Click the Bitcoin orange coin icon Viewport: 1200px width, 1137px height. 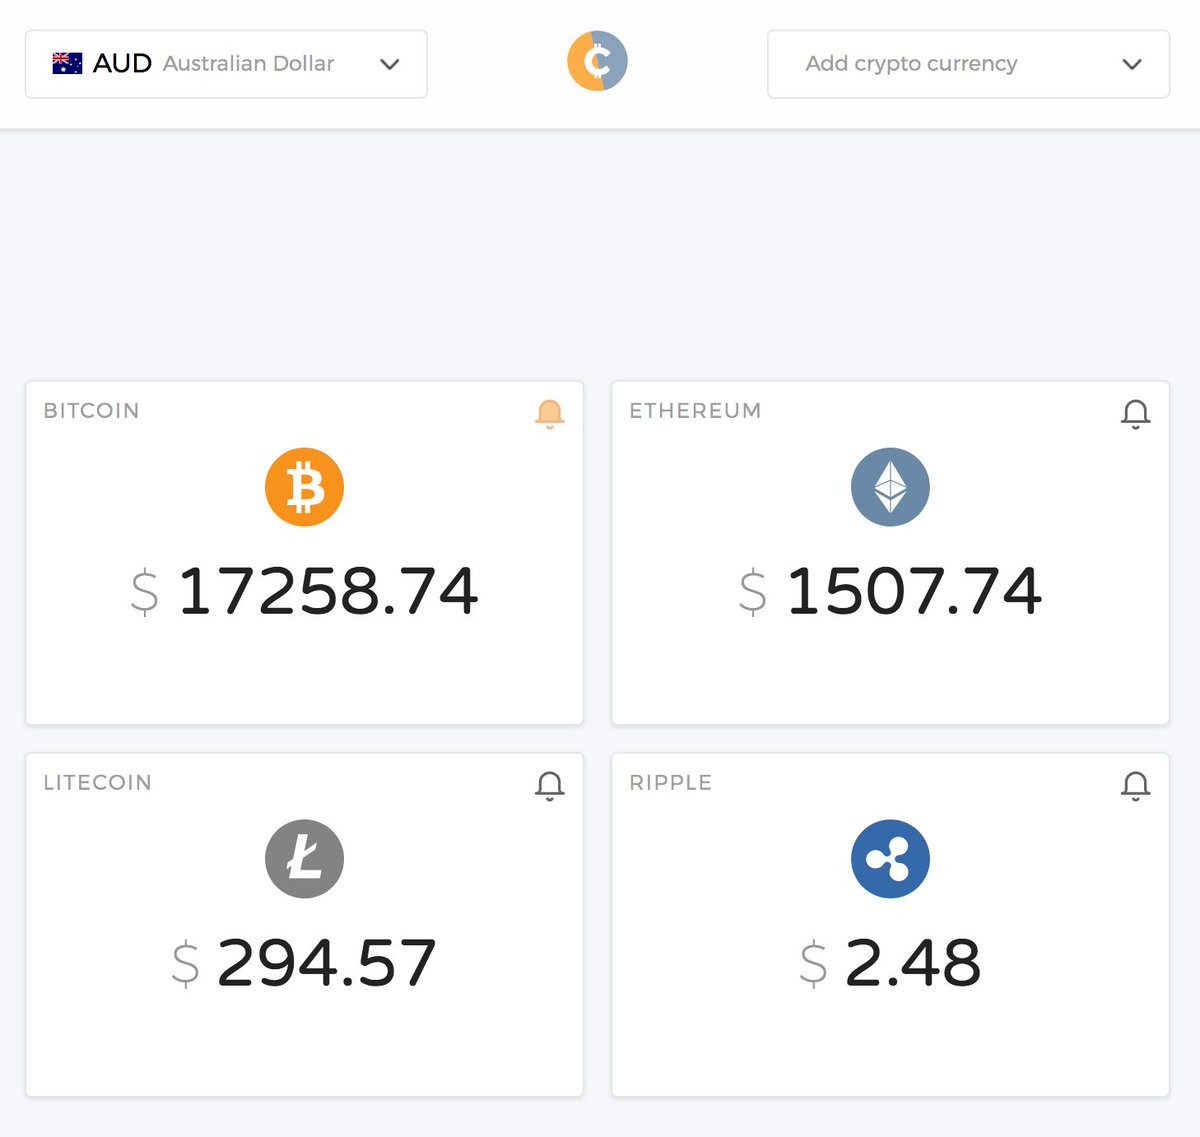click(304, 487)
